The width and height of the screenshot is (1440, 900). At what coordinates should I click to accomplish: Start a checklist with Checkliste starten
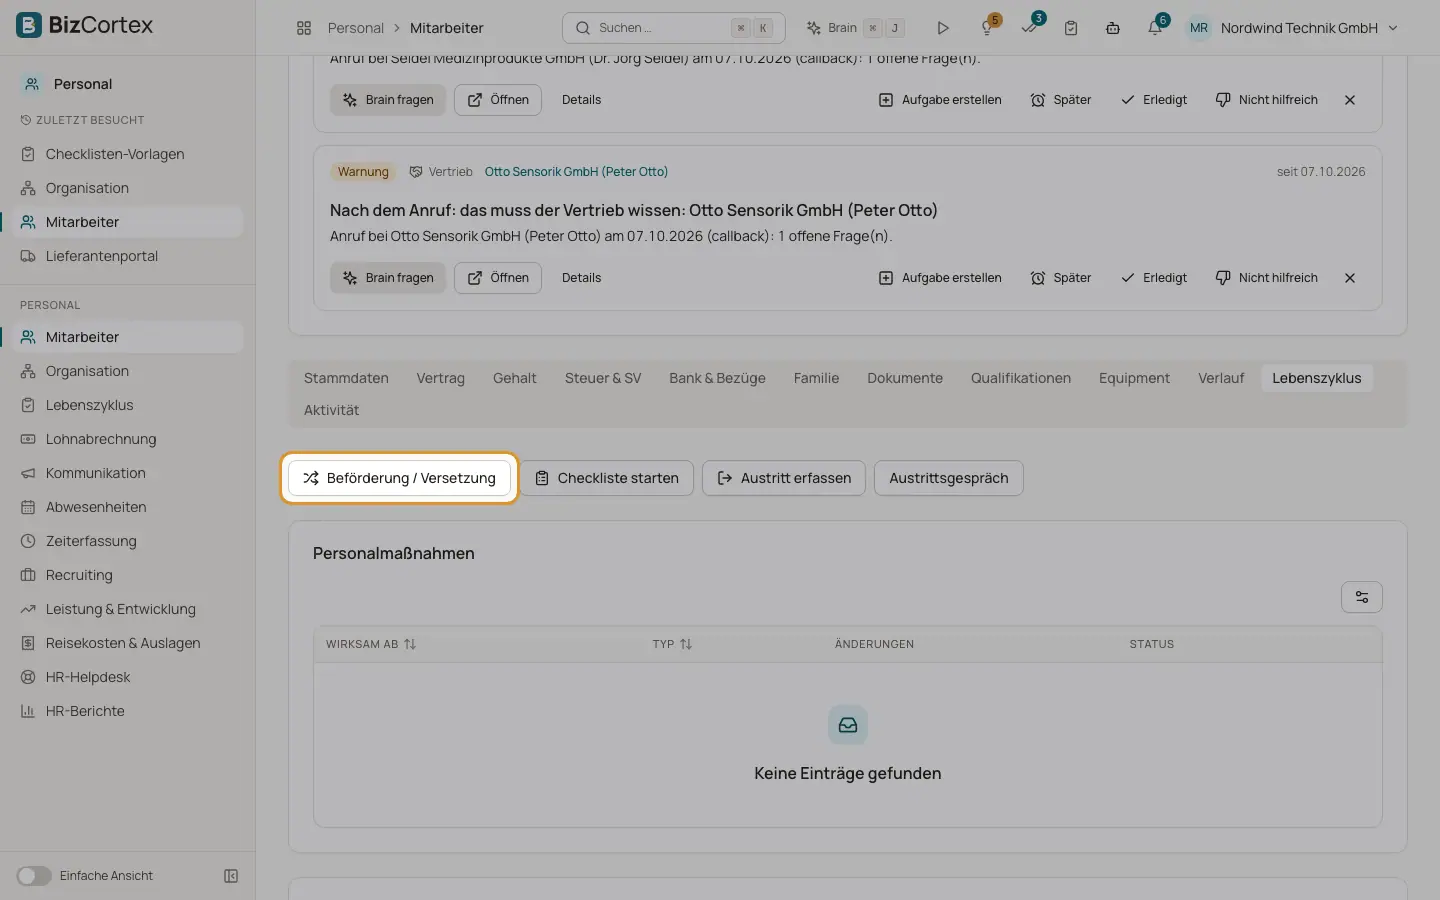click(x=606, y=478)
